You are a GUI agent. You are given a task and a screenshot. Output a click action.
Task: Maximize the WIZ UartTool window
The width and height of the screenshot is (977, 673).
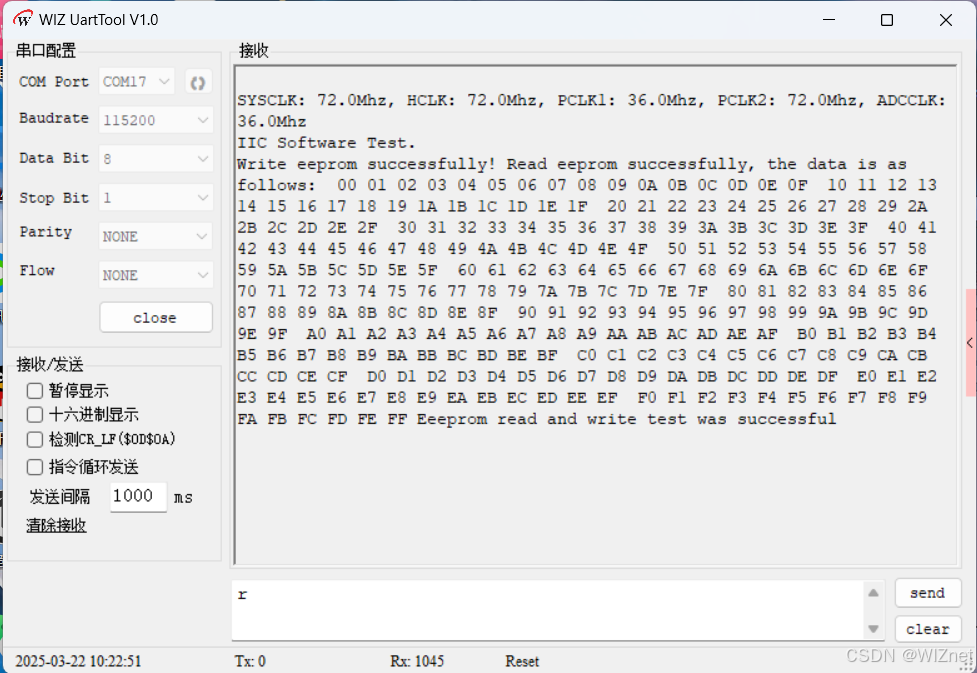tap(887, 20)
